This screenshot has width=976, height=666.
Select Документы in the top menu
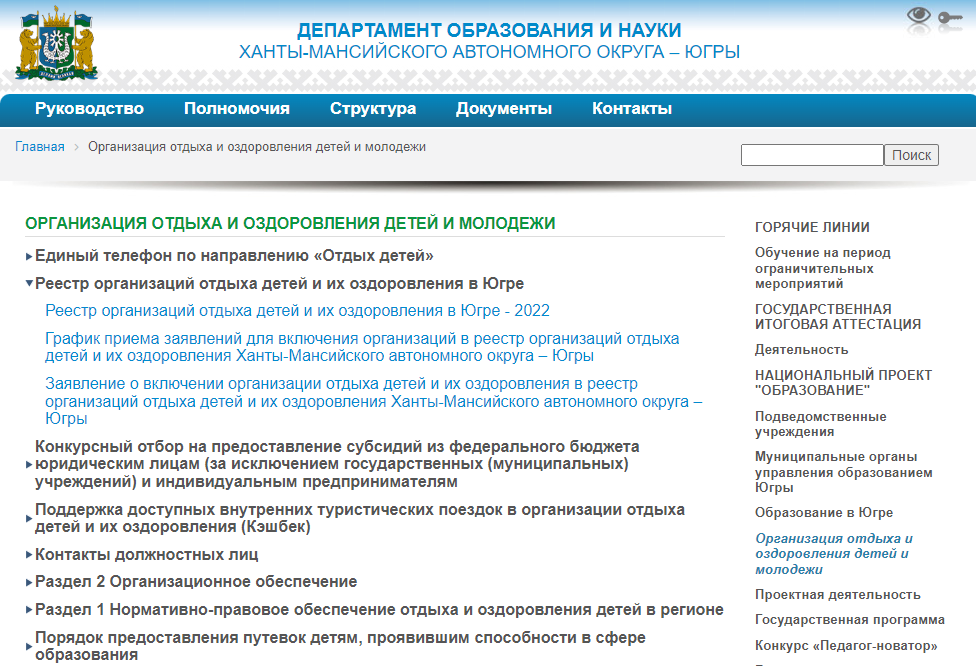pyautogui.click(x=504, y=109)
